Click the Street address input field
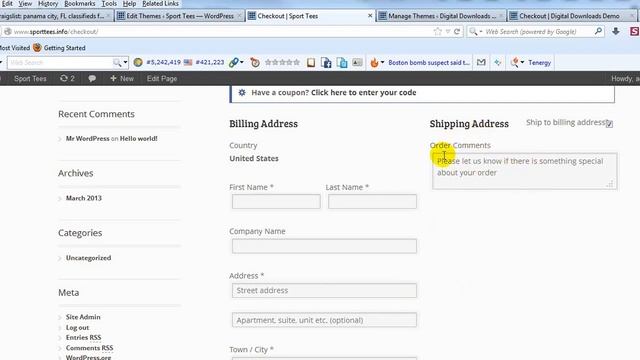 tap(324, 290)
